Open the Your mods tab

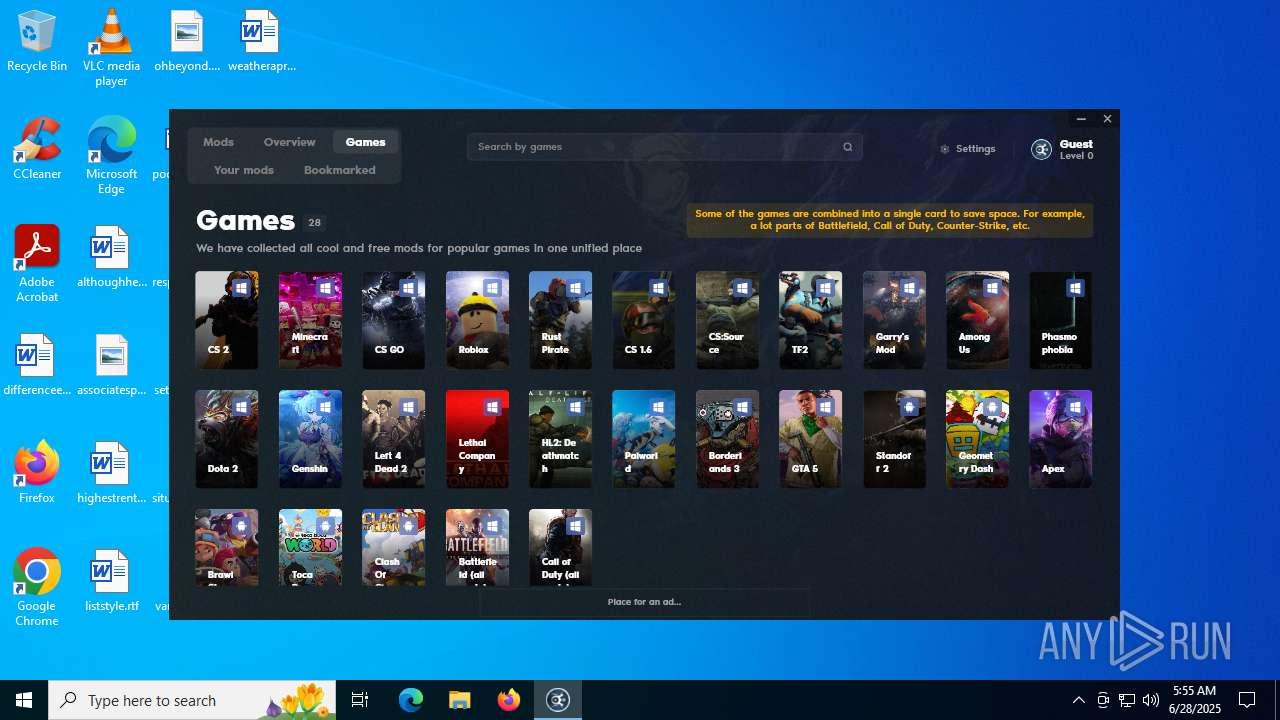(x=244, y=170)
